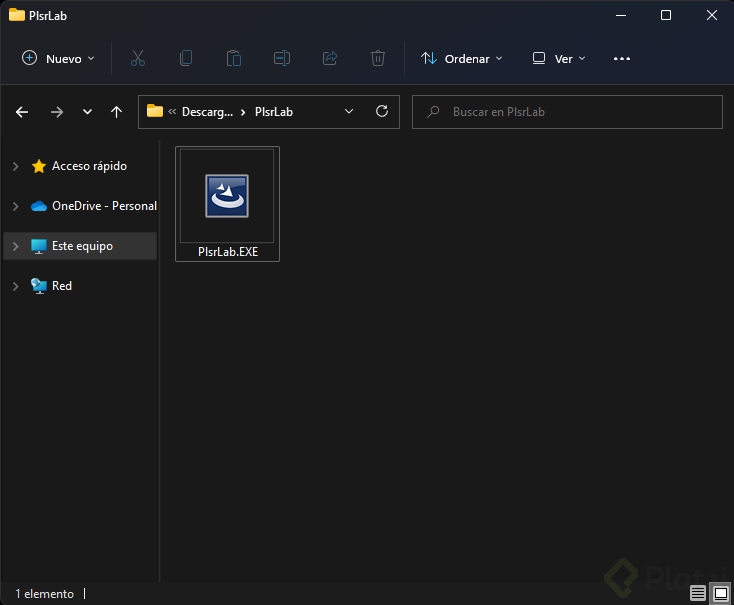Click Descarg... in the address breadcrumb
The width and height of the screenshot is (734, 605).
pyautogui.click(x=207, y=112)
